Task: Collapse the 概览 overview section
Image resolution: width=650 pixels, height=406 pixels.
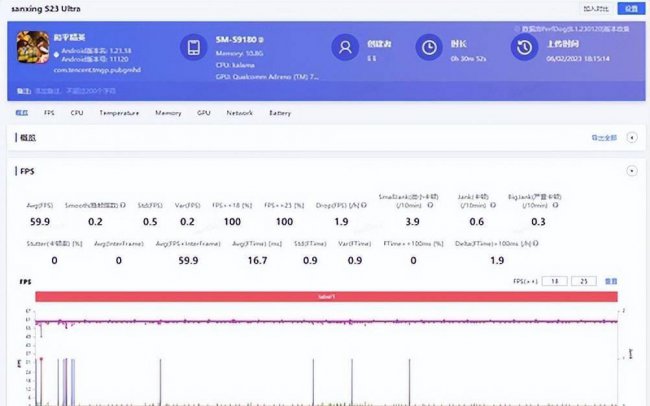Action: [632, 137]
